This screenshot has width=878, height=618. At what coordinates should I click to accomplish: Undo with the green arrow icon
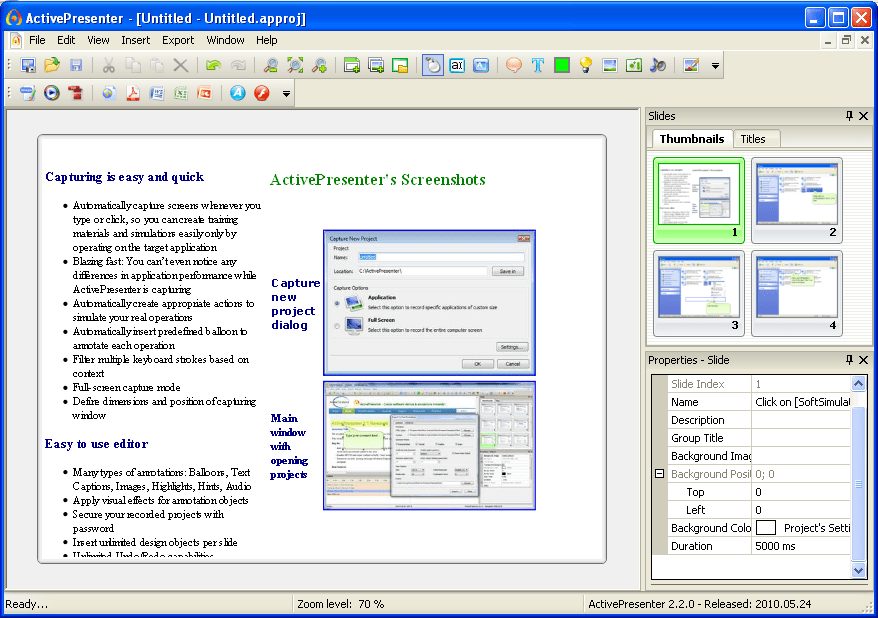pyautogui.click(x=213, y=65)
